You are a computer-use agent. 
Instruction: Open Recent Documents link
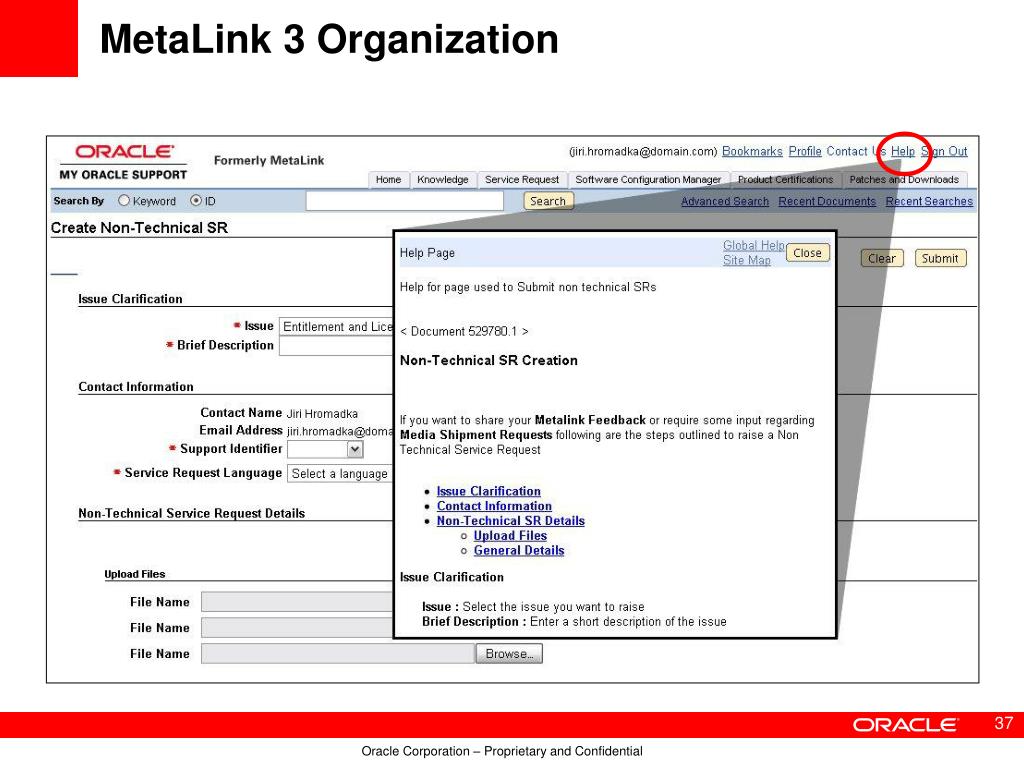[827, 202]
